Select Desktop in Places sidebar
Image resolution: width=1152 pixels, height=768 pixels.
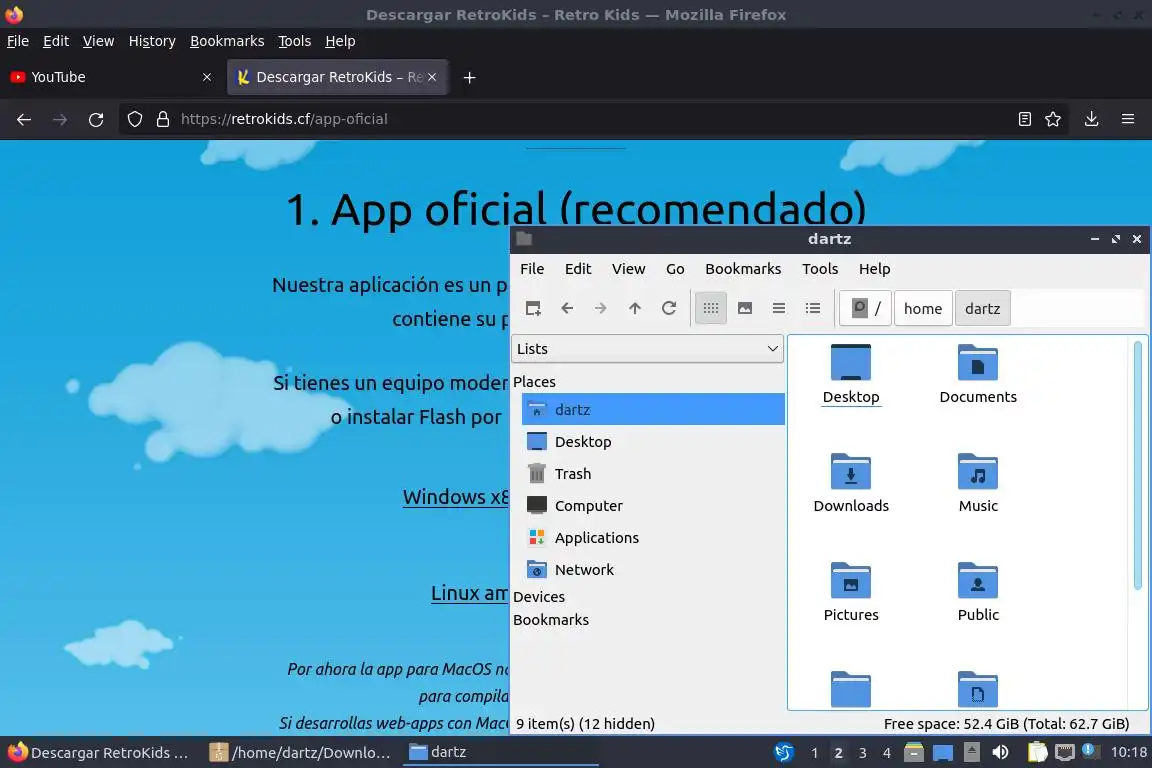pos(652,442)
